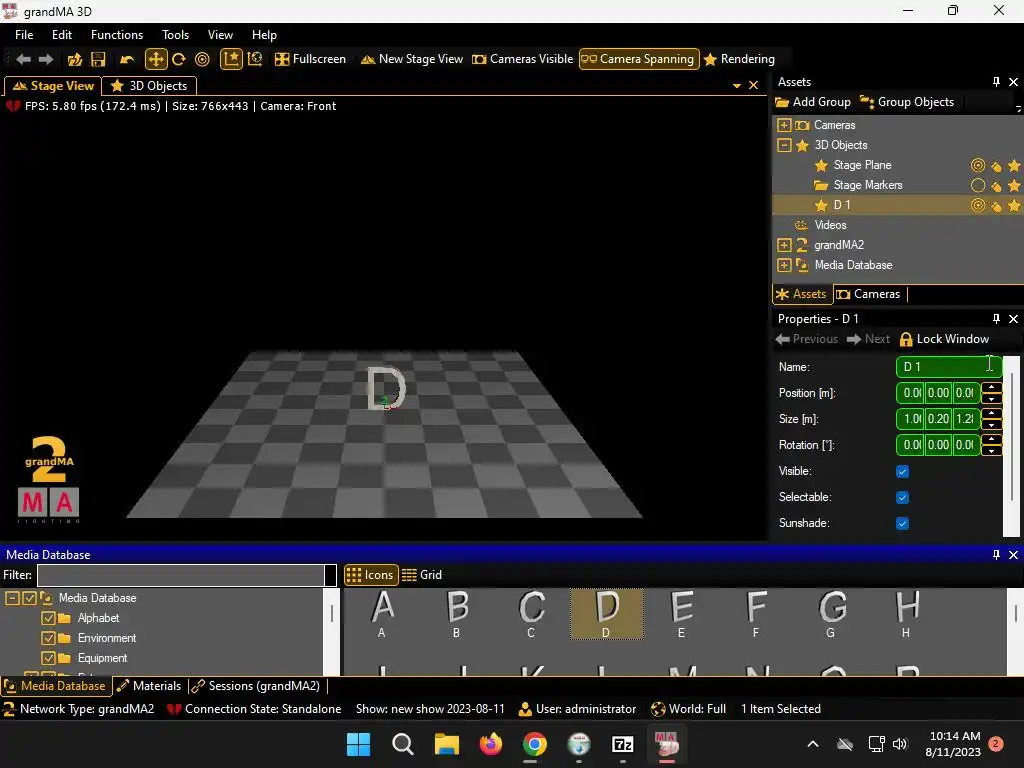
Task: Toggle the Equipment folder checkbox
Action: 48,658
